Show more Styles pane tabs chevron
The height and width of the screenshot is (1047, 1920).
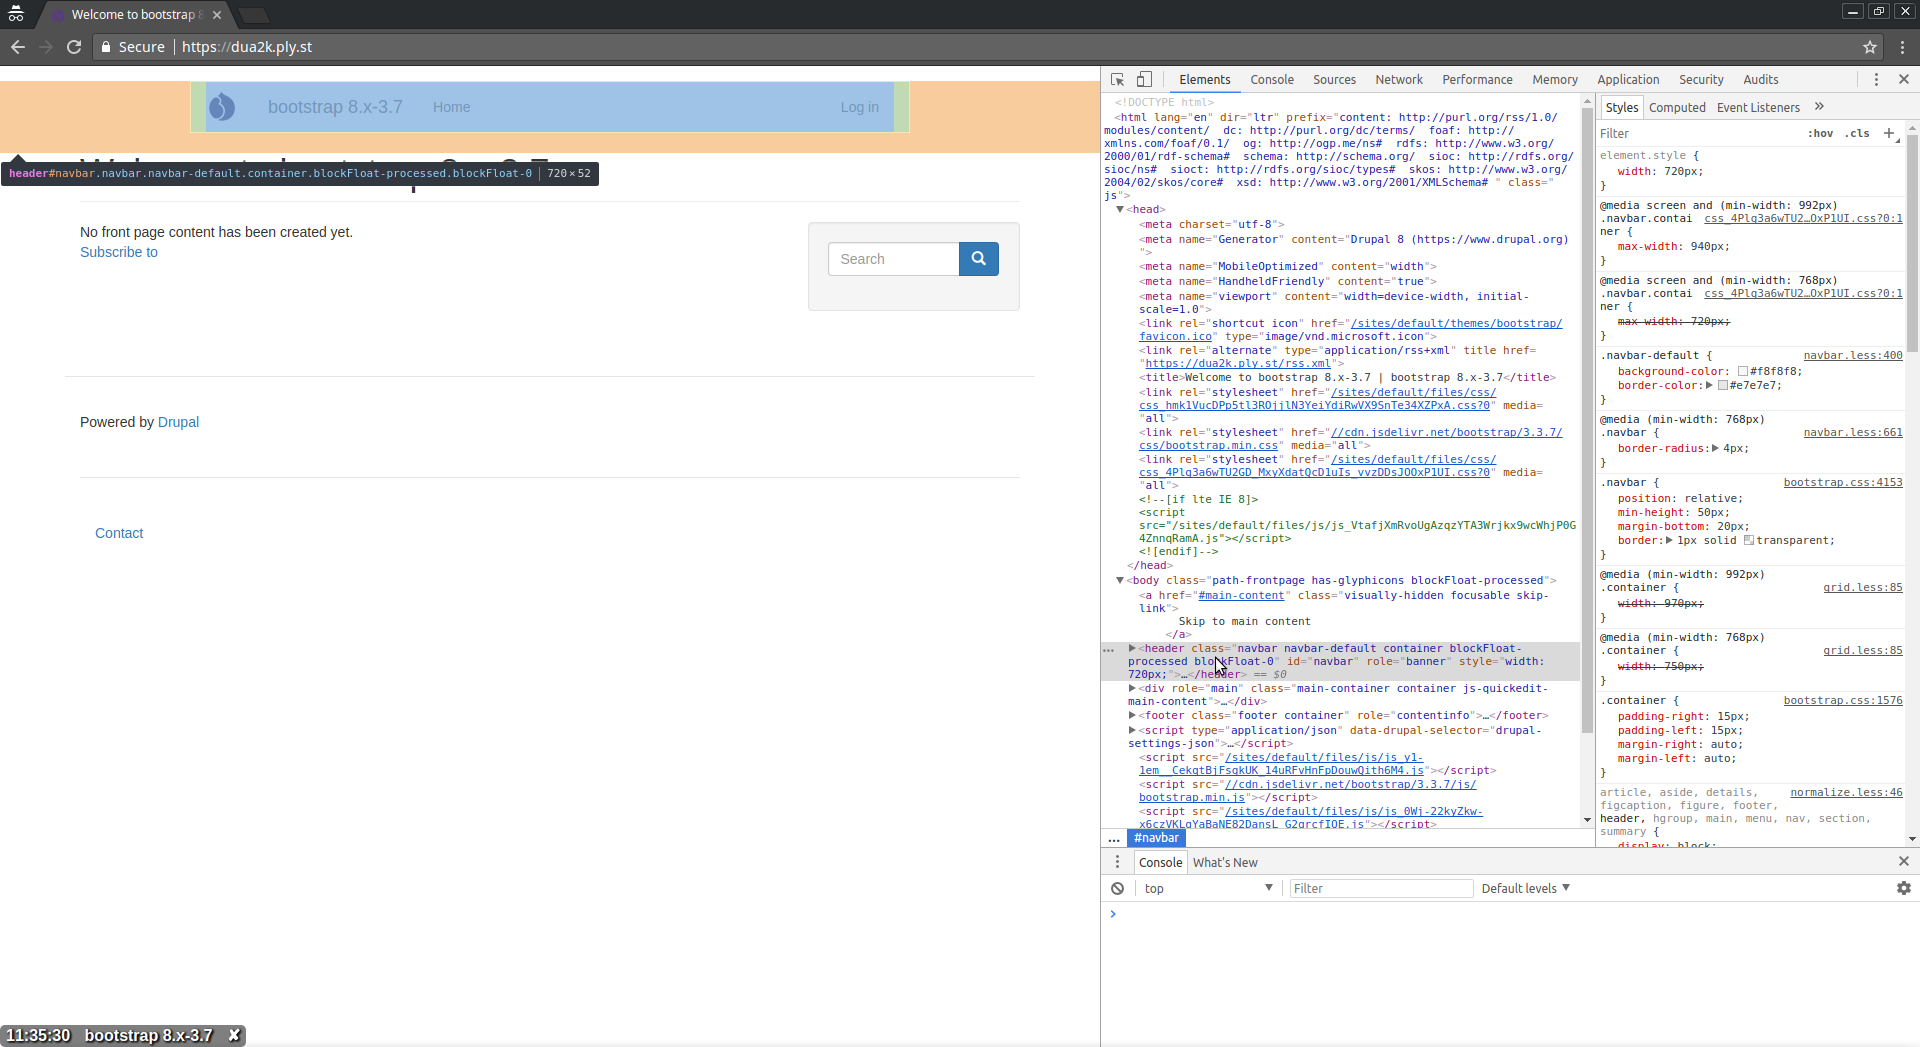pyautogui.click(x=1819, y=107)
